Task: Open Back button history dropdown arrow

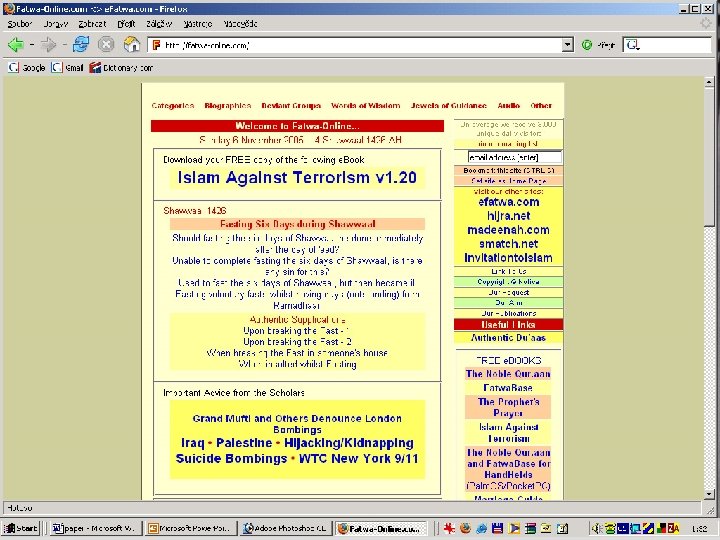Action: (x=32, y=45)
